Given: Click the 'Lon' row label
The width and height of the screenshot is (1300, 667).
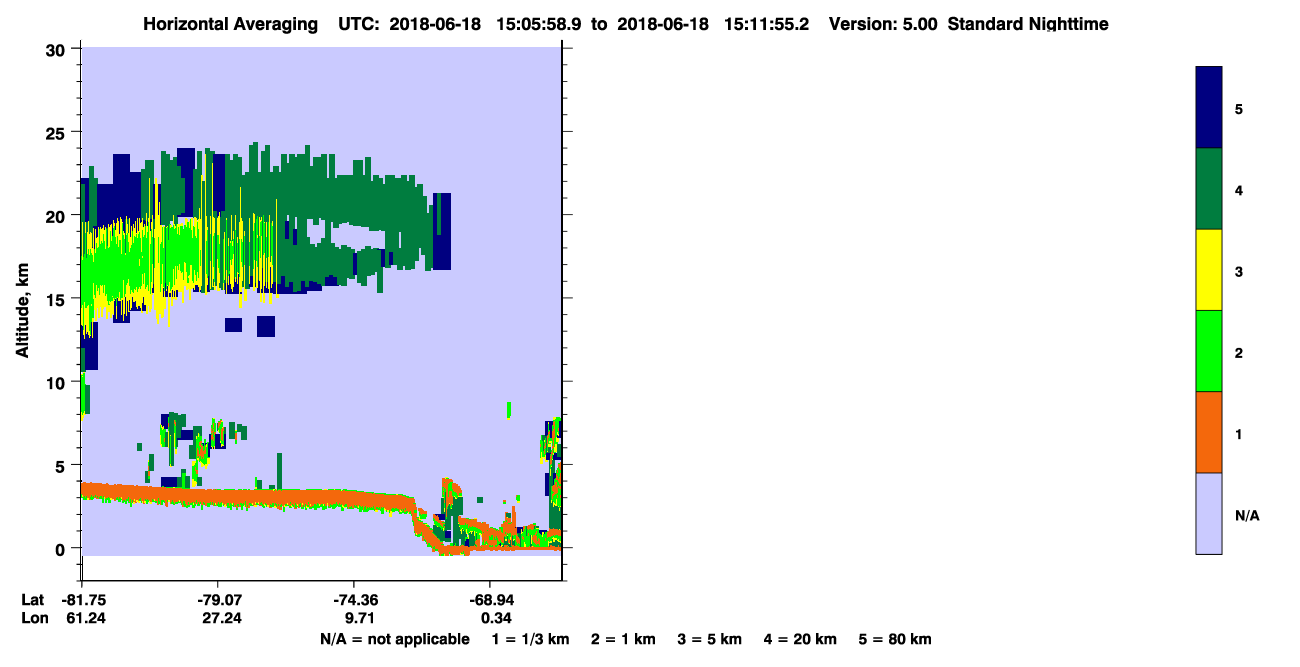Looking at the screenshot, I should (33, 618).
